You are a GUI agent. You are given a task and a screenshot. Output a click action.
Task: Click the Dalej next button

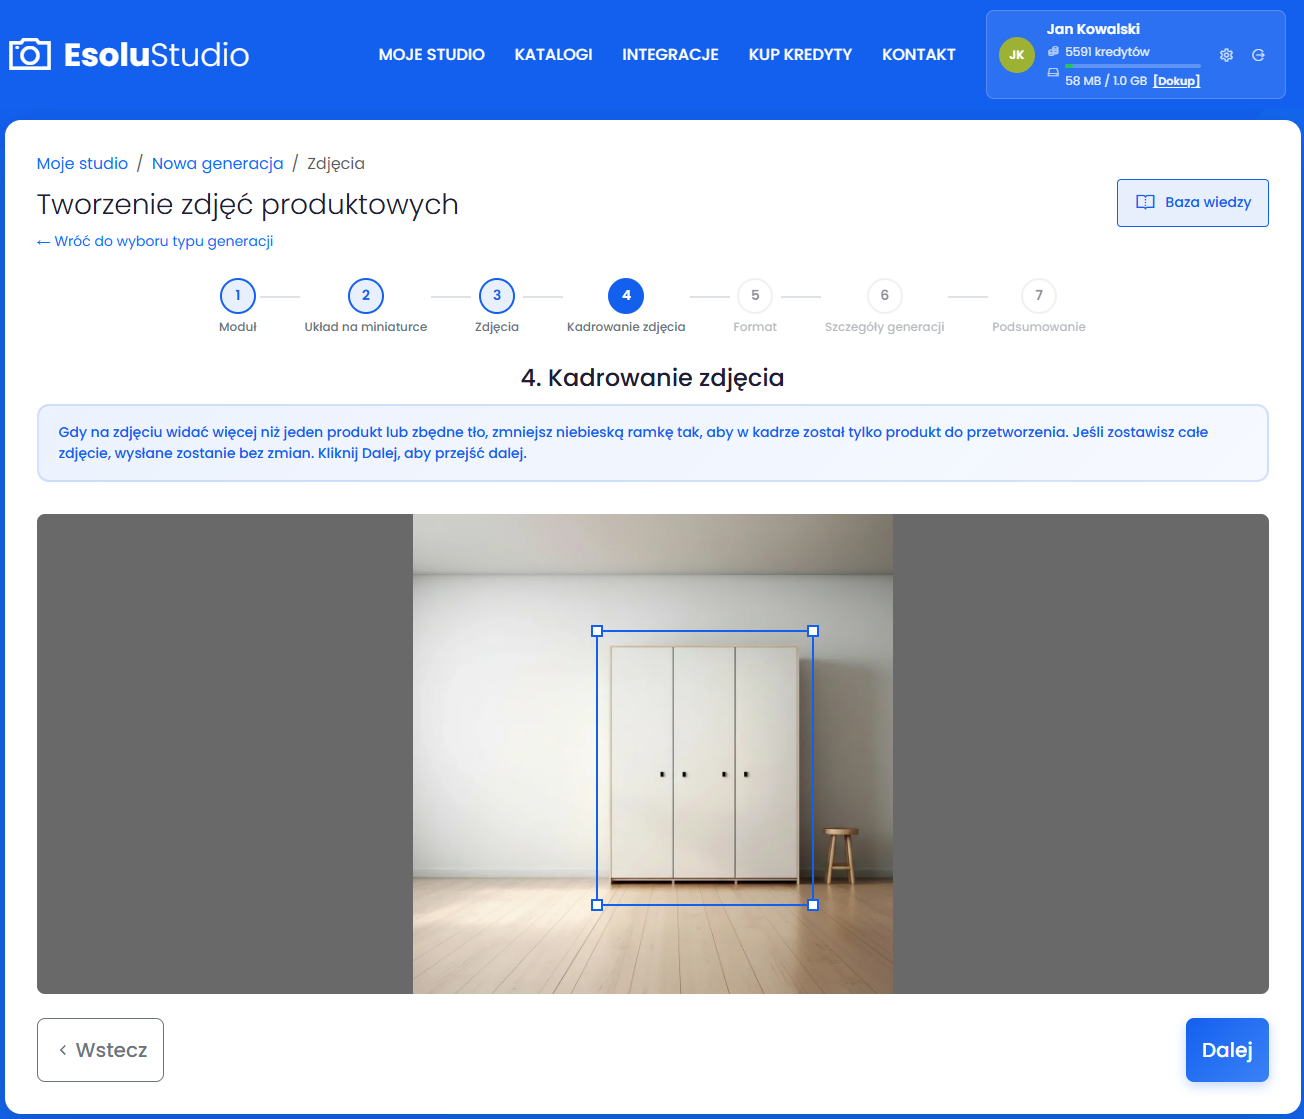[x=1227, y=1050]
